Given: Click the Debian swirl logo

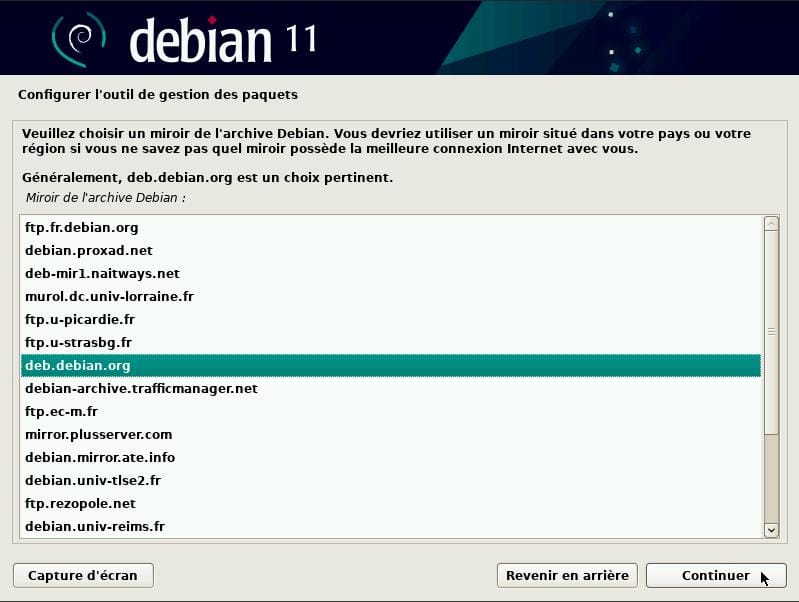Looking at the screenshot, I should [x=79, y=39].
